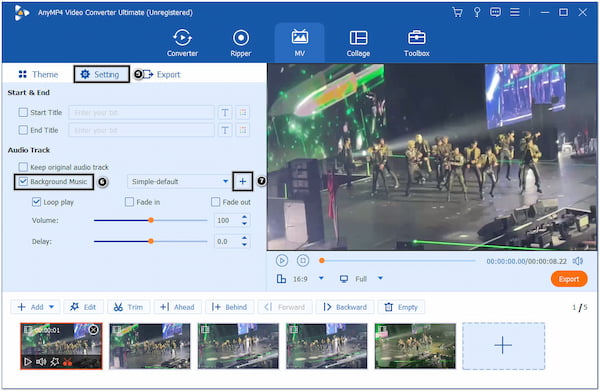Click the Edit button

coord(83,307)
